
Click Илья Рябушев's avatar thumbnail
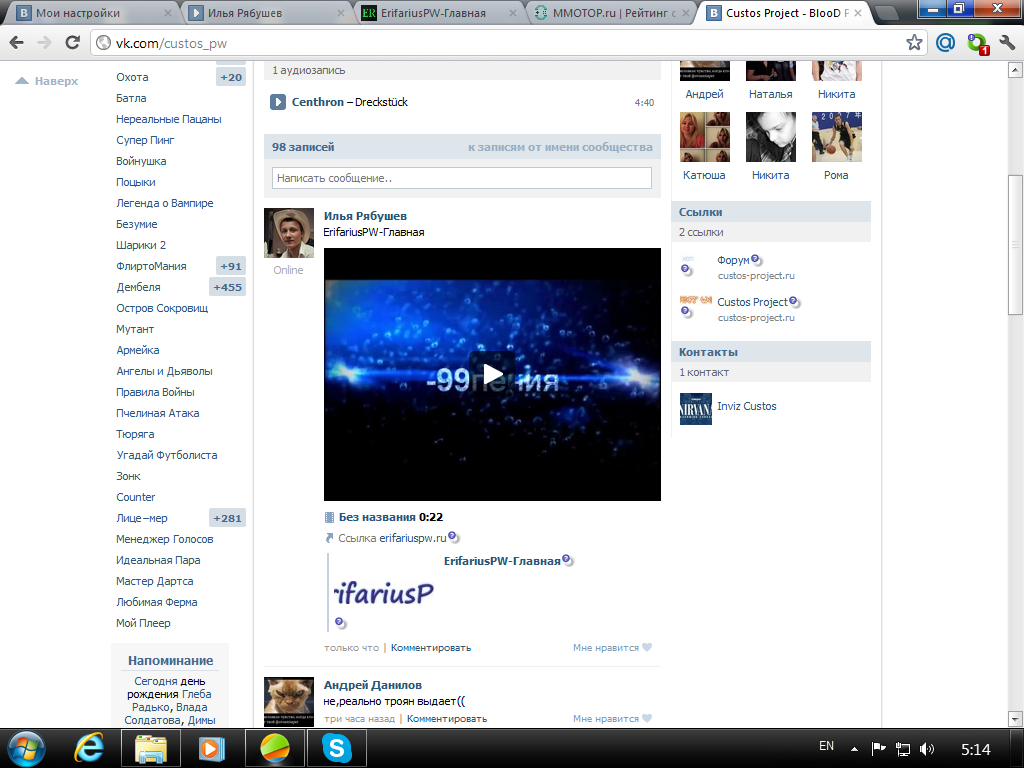(289, 233)
